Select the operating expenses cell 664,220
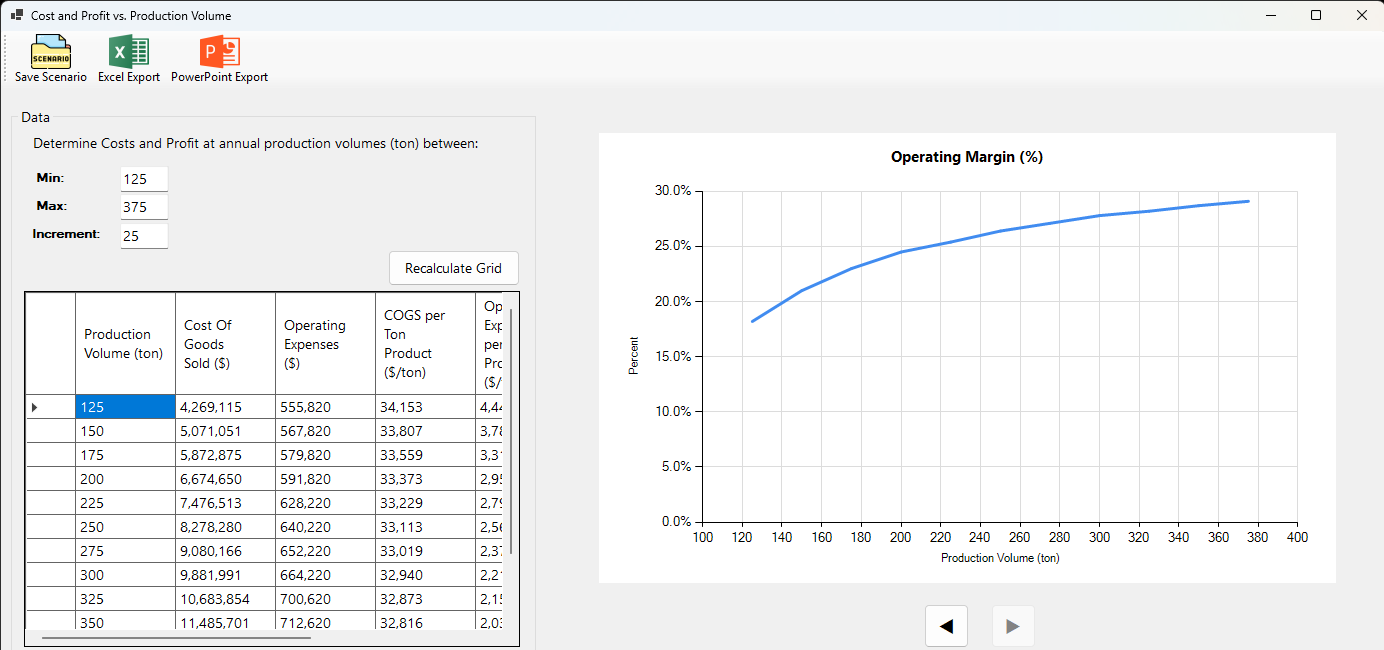This screenshot has width=1384, height=650. click(x=325, y=575)
